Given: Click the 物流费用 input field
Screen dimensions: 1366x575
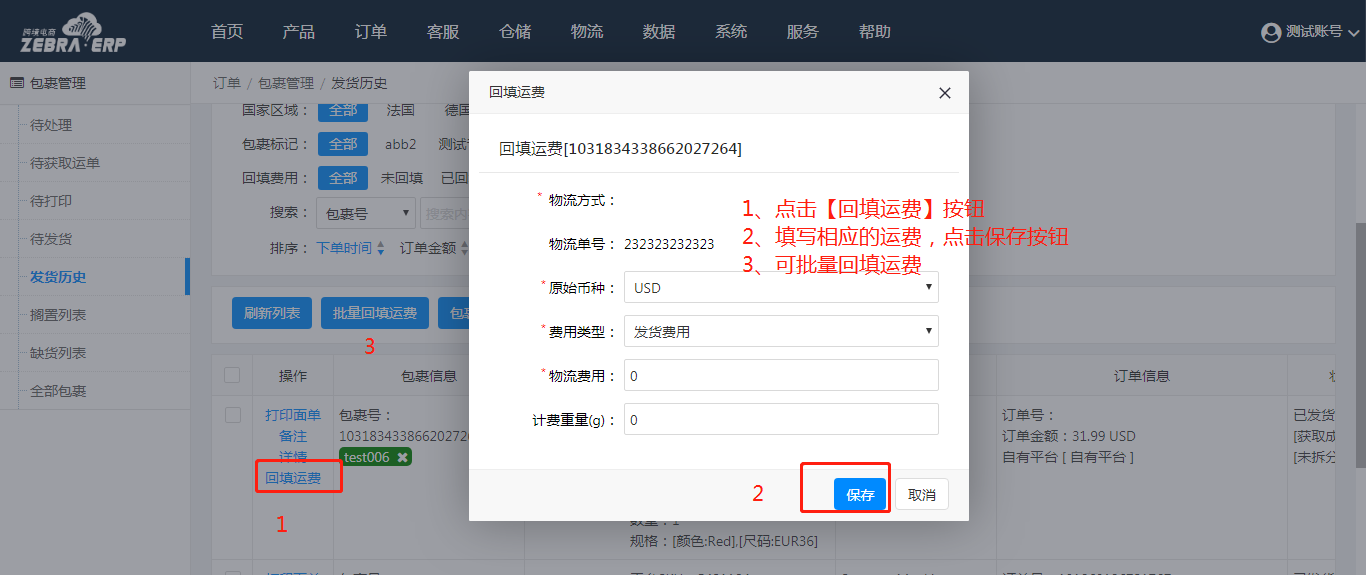Looking at the screenshot, I should [x=780, y=375].
